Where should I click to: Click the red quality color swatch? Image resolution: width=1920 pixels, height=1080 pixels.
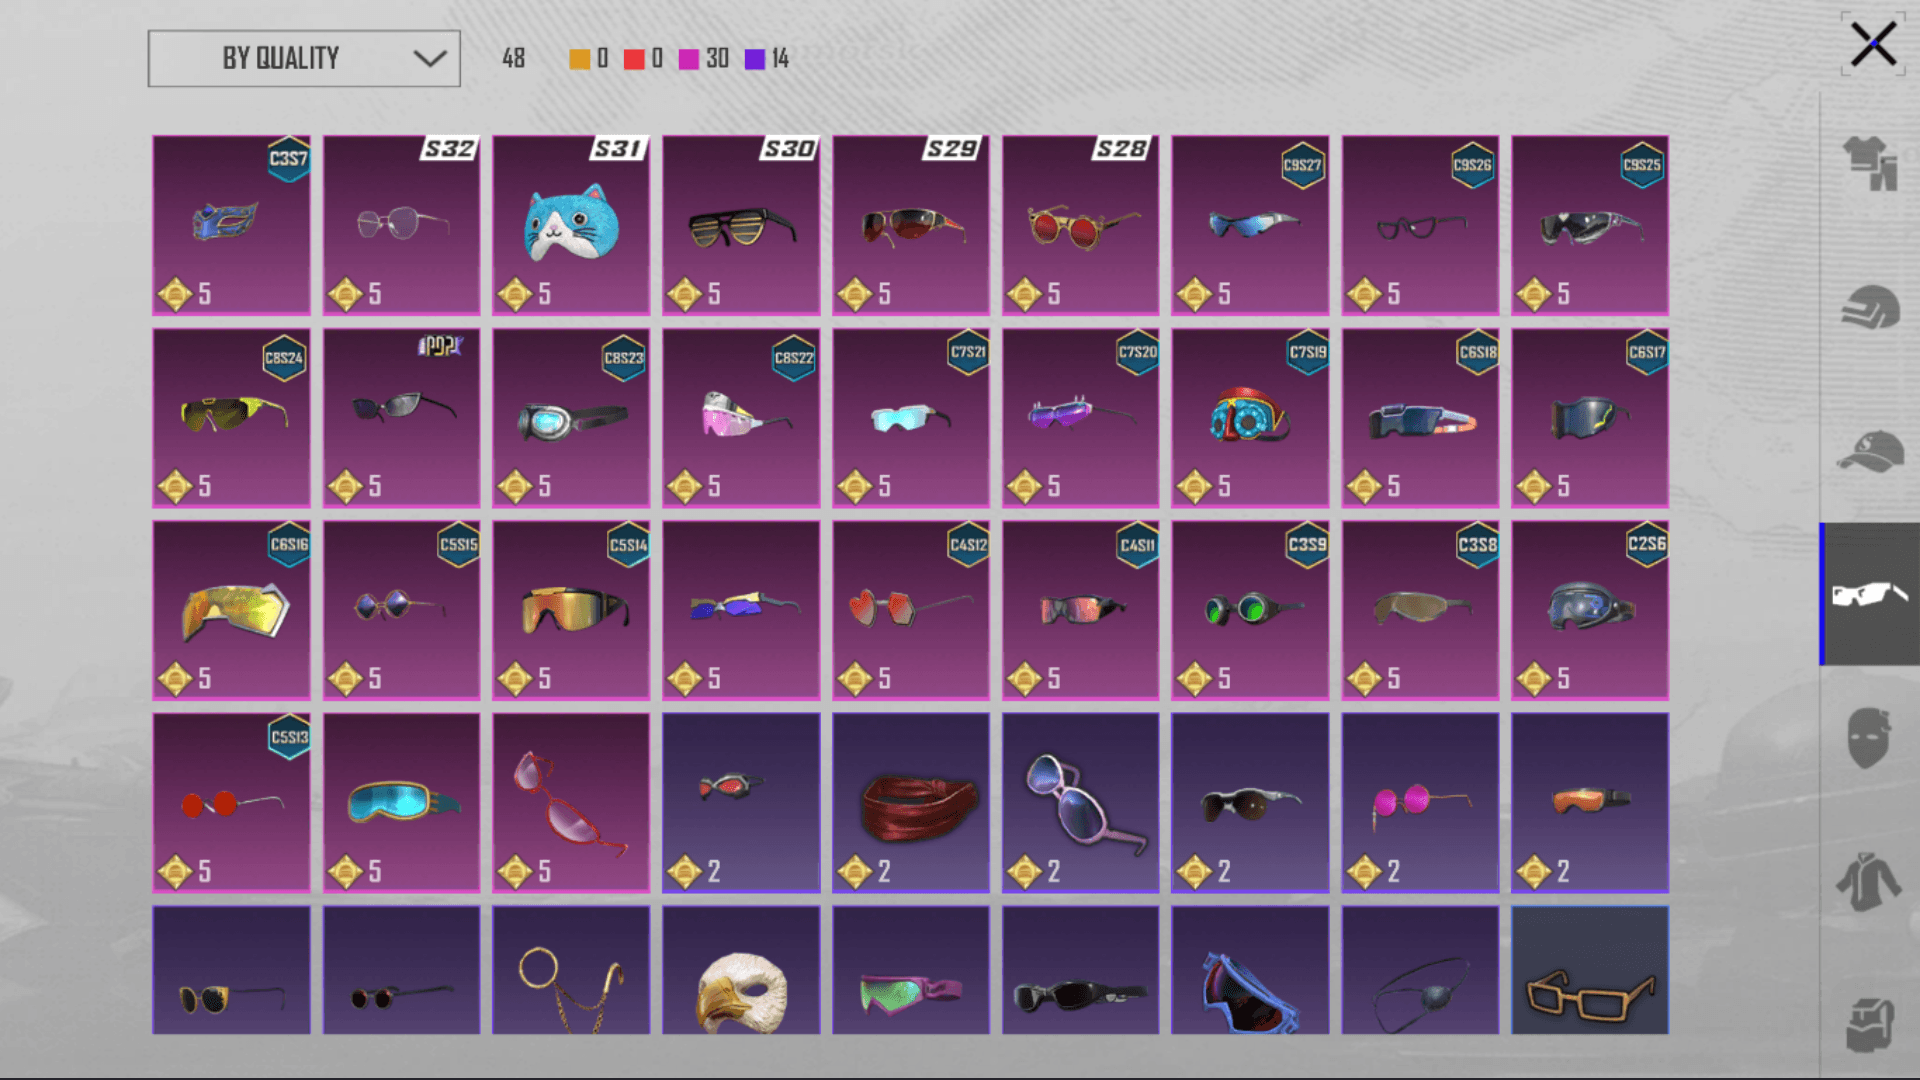634,59
